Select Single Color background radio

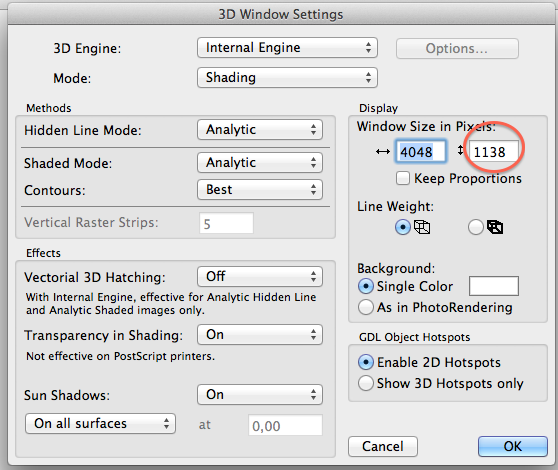(x=366, y=286)
